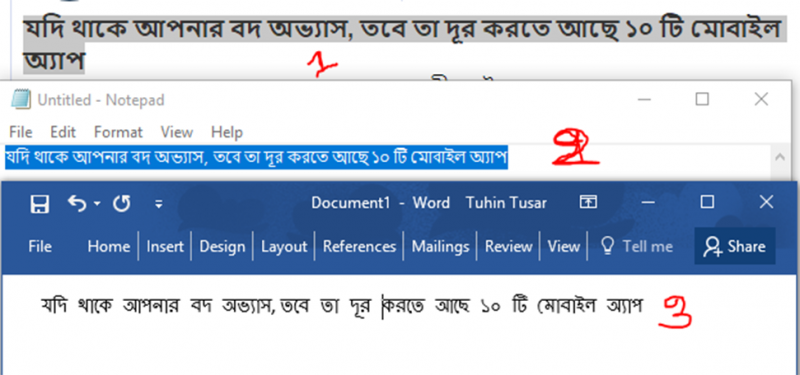The width and height of the screenshot is (800, 375).
Task: Click the Tell me lightbulb icon
Action: click(x=607, y=246)
